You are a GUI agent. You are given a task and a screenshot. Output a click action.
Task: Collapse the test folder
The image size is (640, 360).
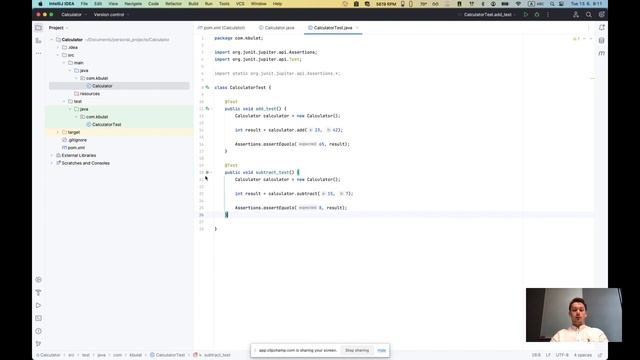pyautogui.click(x=64, y=101)
